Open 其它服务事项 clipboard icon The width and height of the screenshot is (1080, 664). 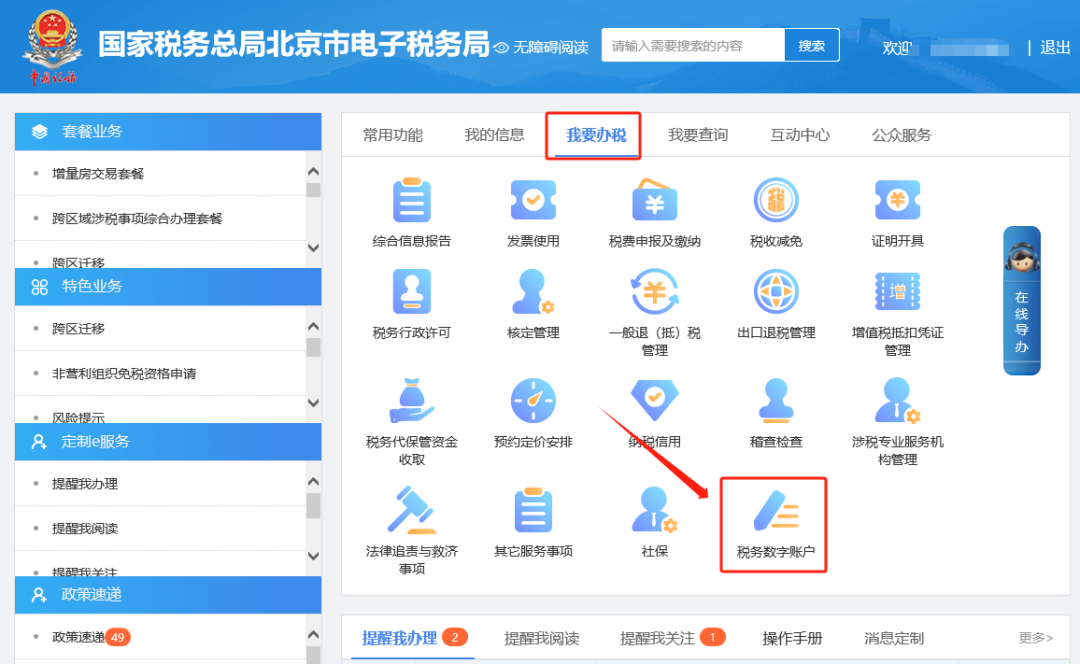click(533, 510)
